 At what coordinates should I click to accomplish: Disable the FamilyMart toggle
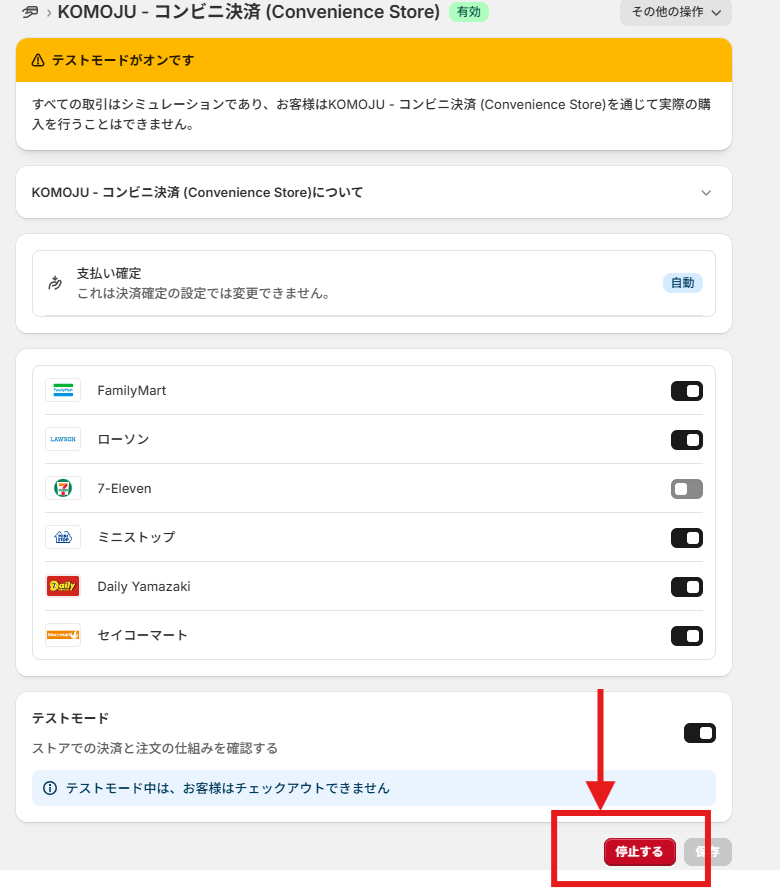click(x=687, y=391)
